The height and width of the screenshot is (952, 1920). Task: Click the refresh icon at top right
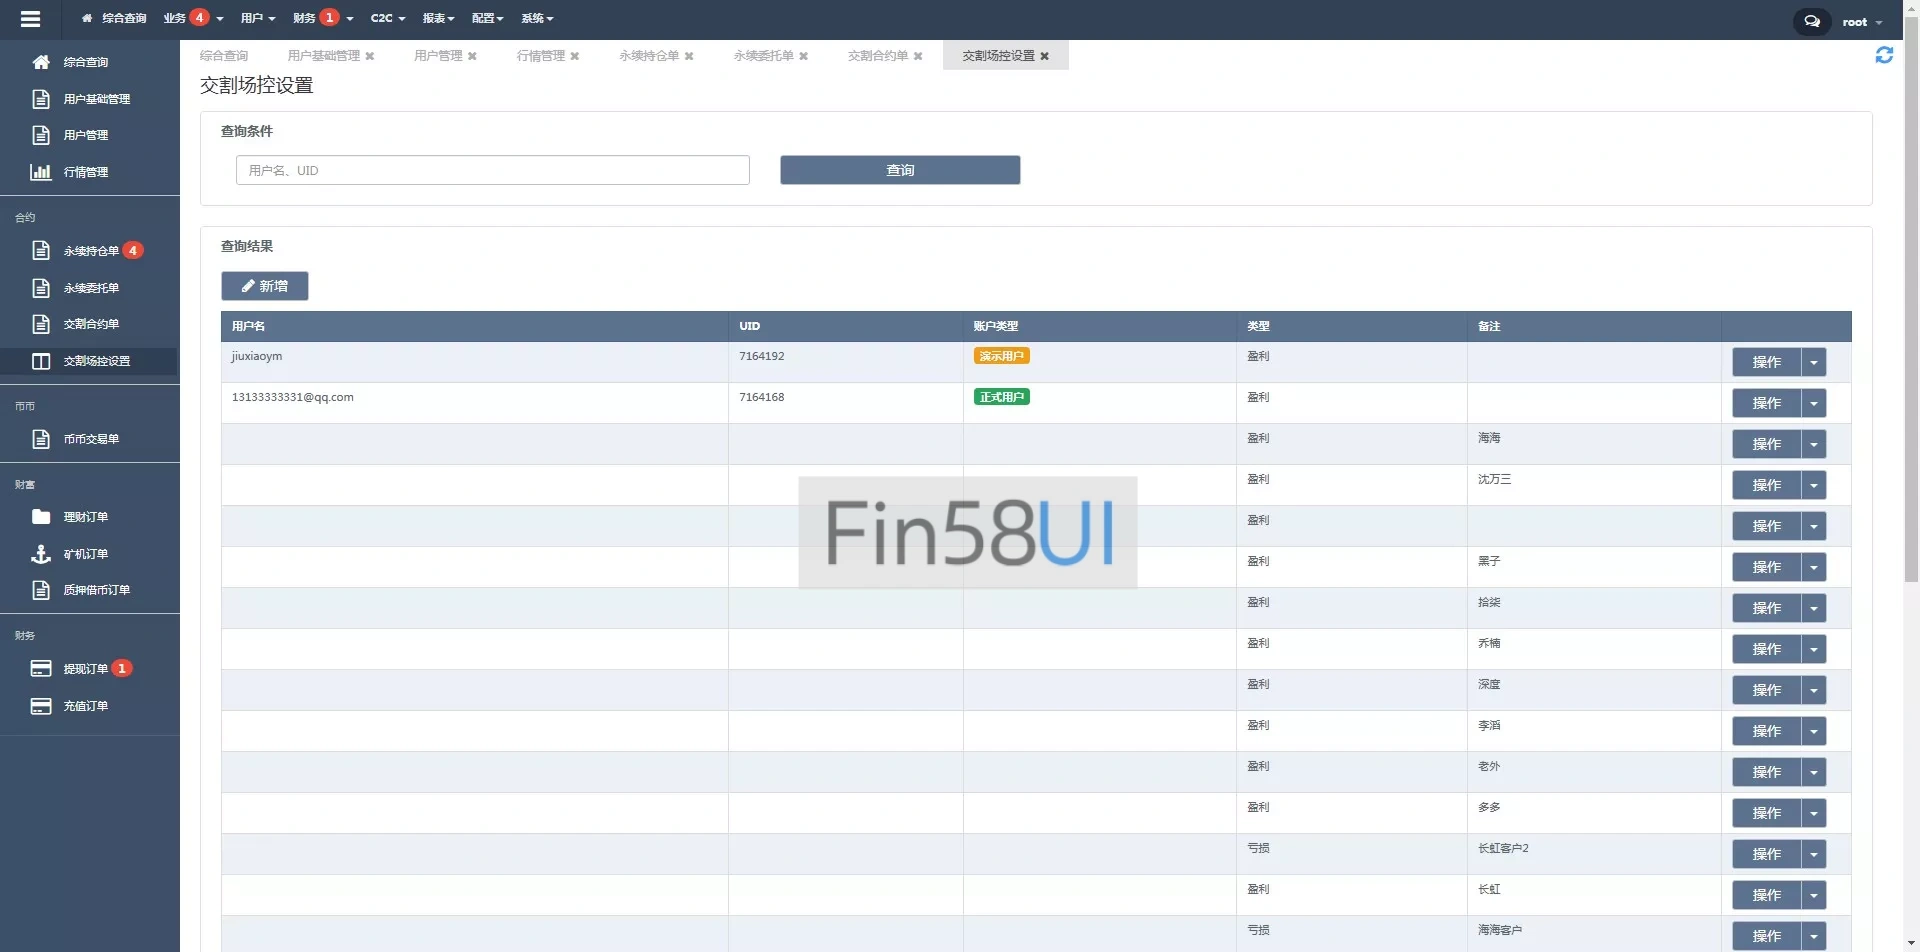coord(1883,56)
